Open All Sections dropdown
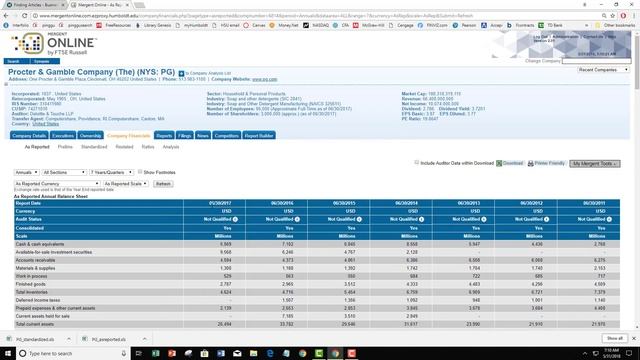Viewport: 640px width, 360px height. [x=64, y=172]
